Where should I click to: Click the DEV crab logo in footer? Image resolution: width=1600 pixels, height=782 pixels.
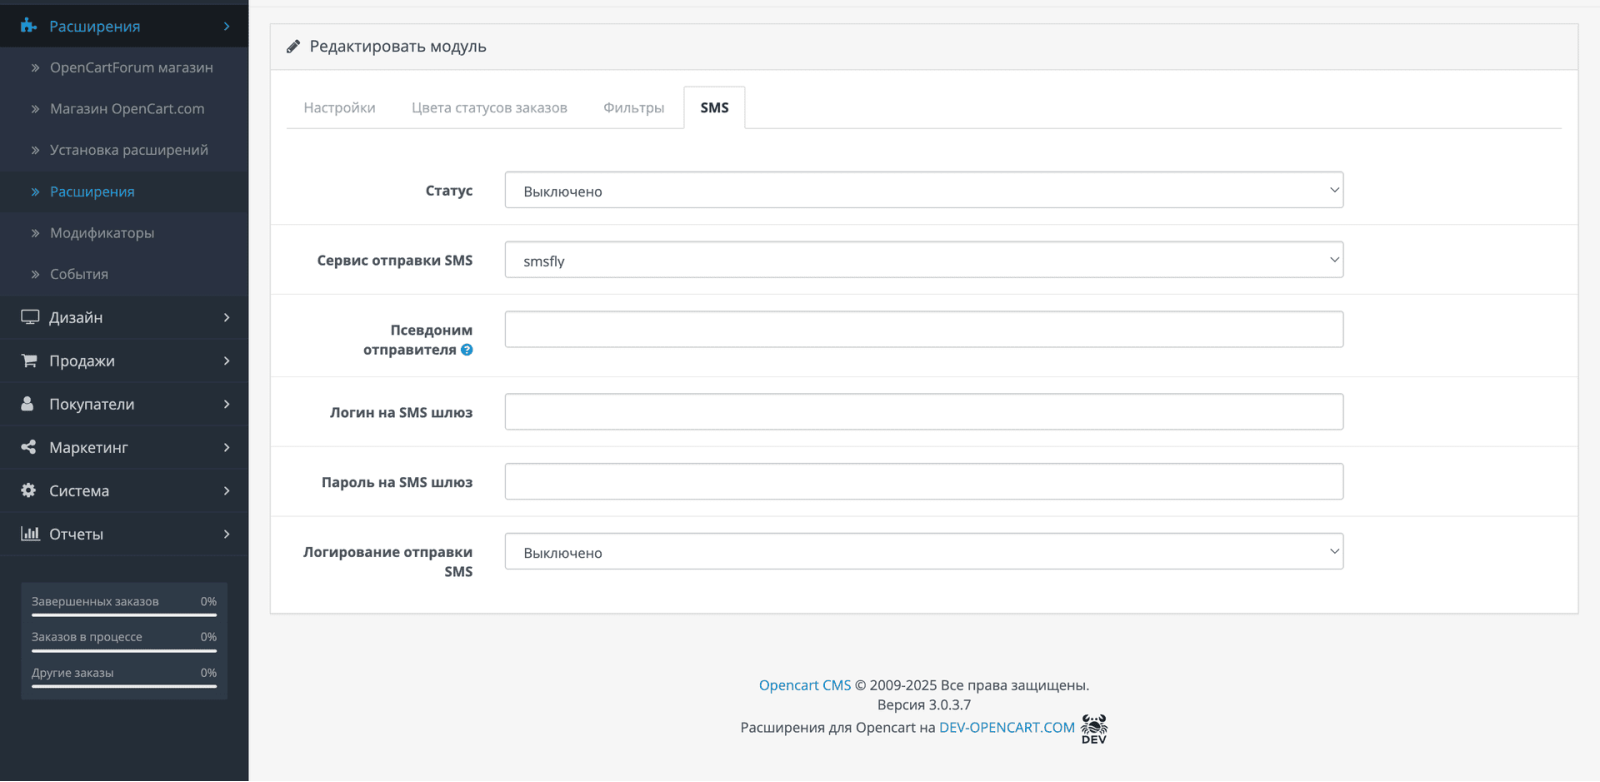pos(1094,729)
